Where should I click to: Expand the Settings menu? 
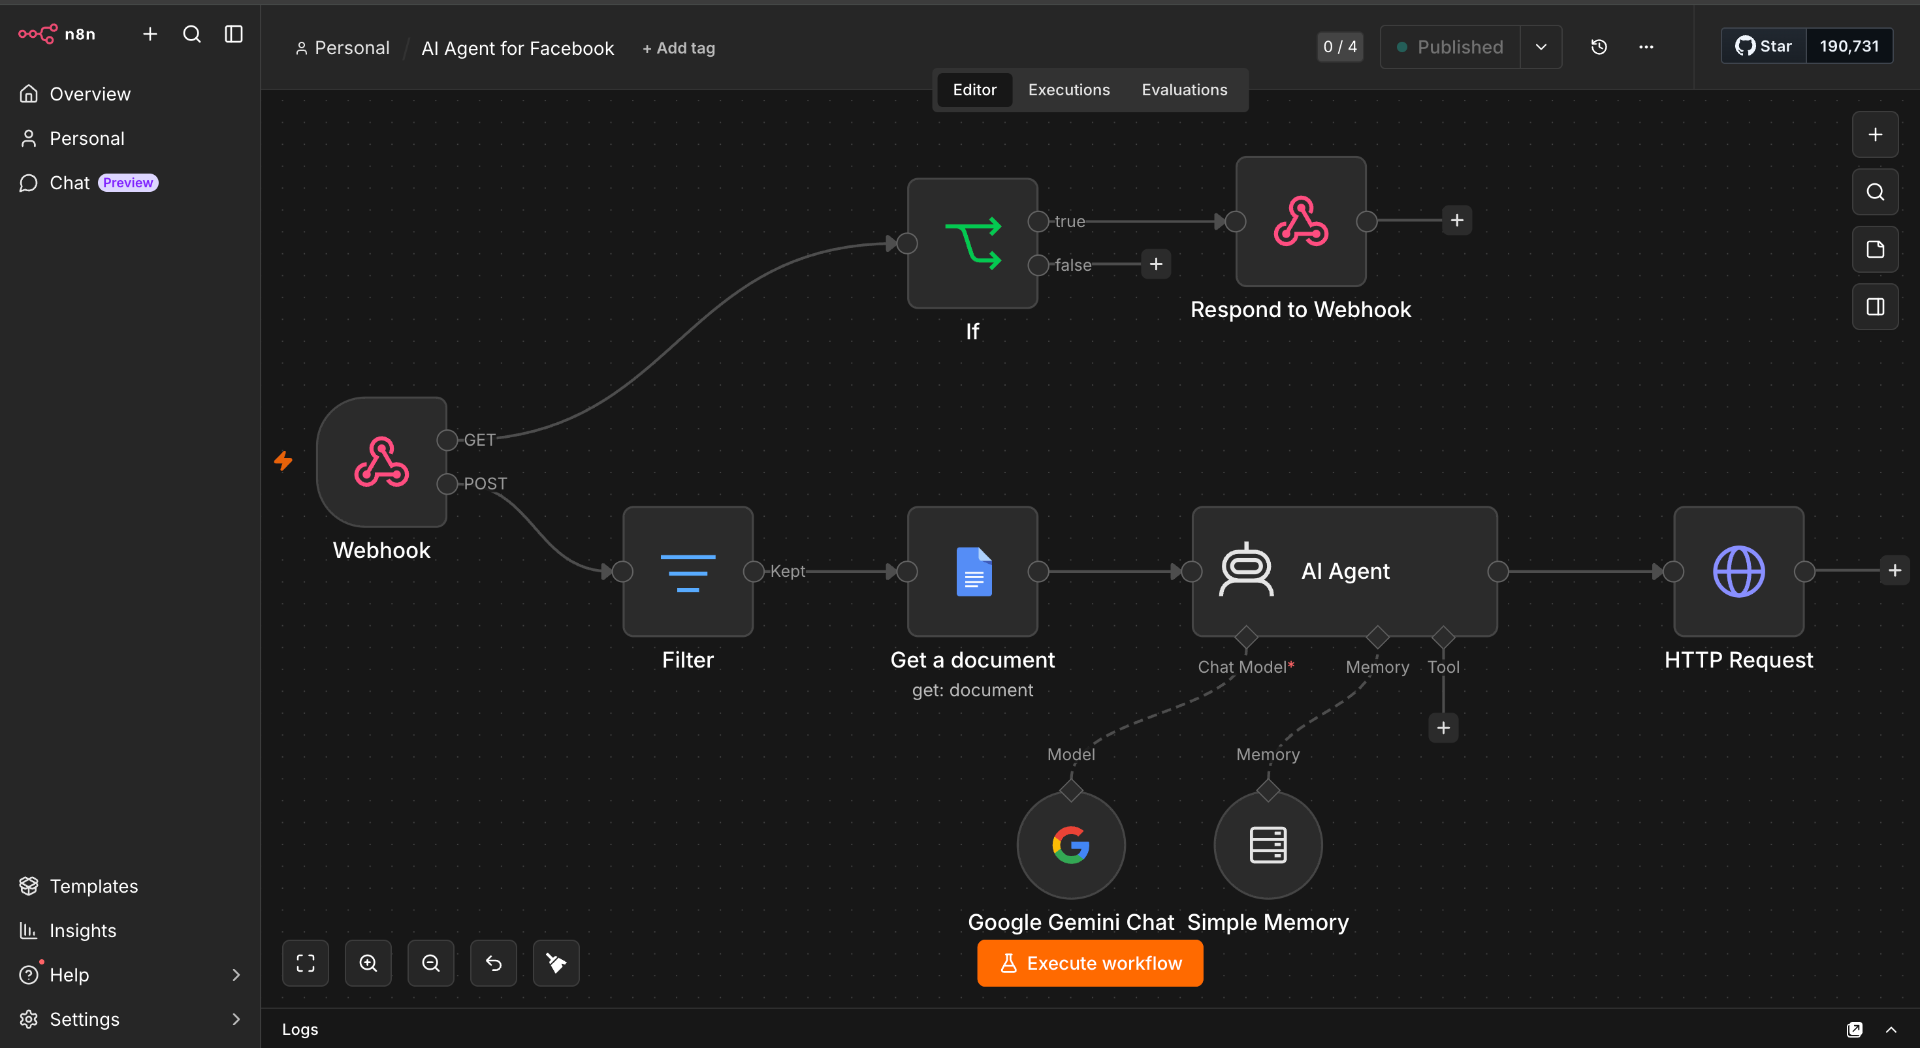point(130,1019)
